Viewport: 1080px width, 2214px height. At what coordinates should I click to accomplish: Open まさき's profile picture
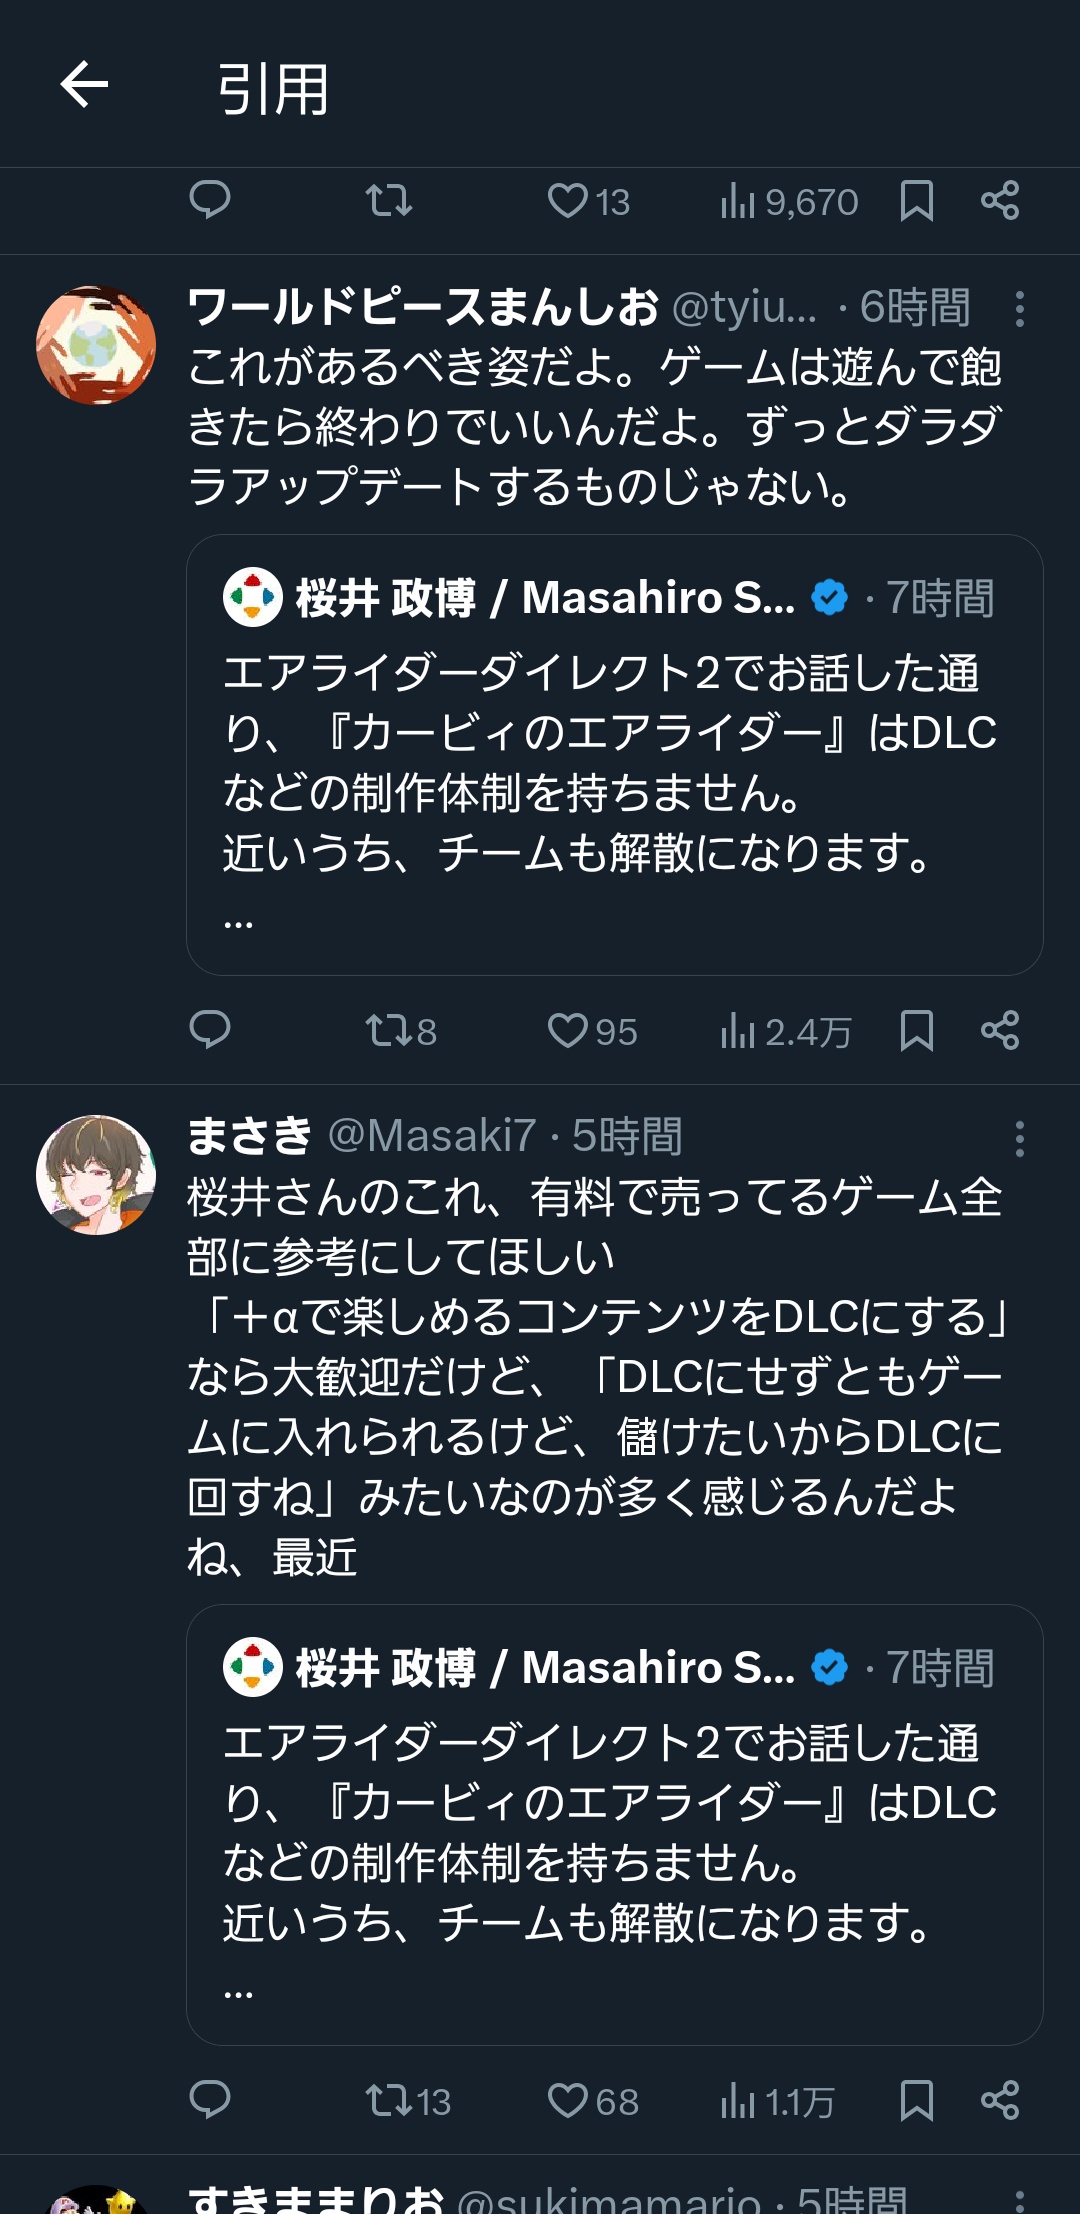click(96, 1175)
